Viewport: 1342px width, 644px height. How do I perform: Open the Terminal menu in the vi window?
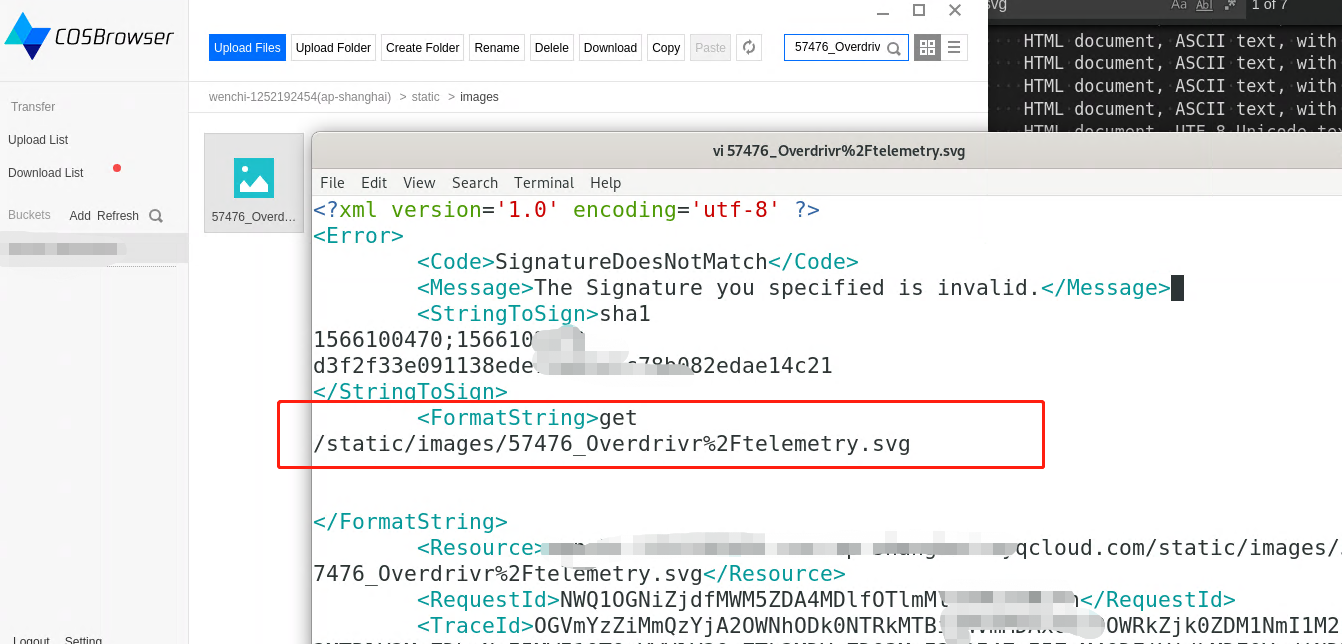[x=543, y=183]
